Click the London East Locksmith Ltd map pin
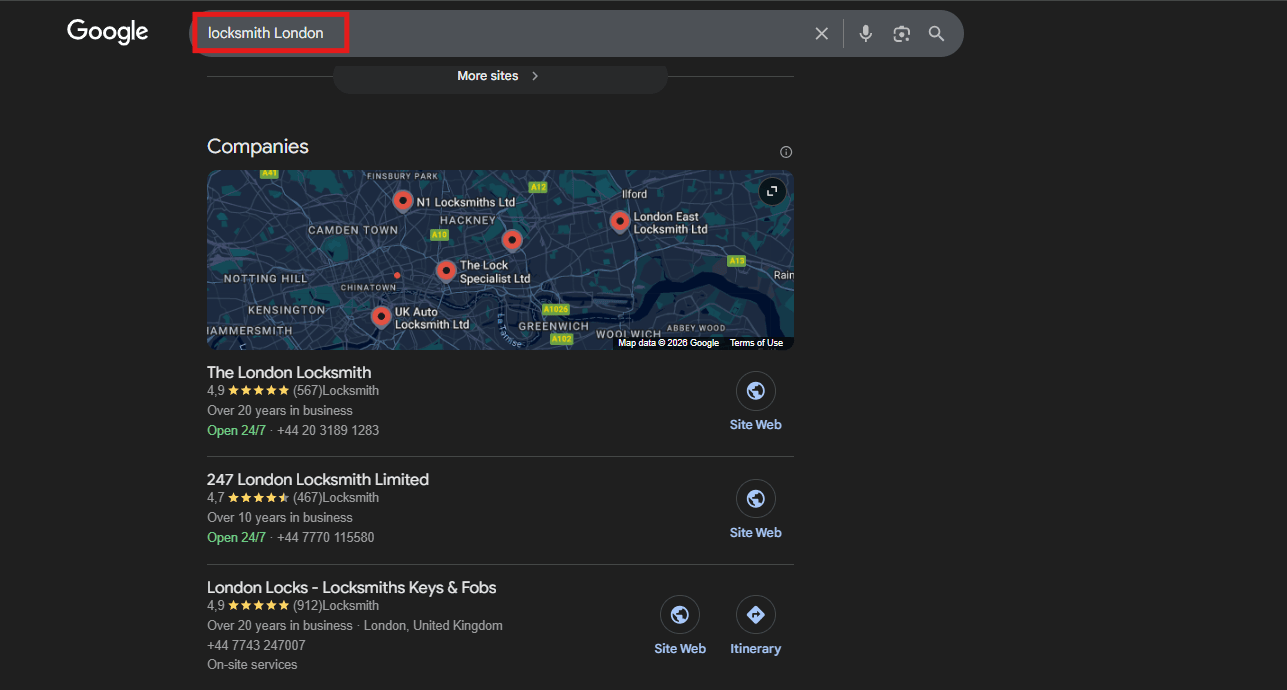 620,221
